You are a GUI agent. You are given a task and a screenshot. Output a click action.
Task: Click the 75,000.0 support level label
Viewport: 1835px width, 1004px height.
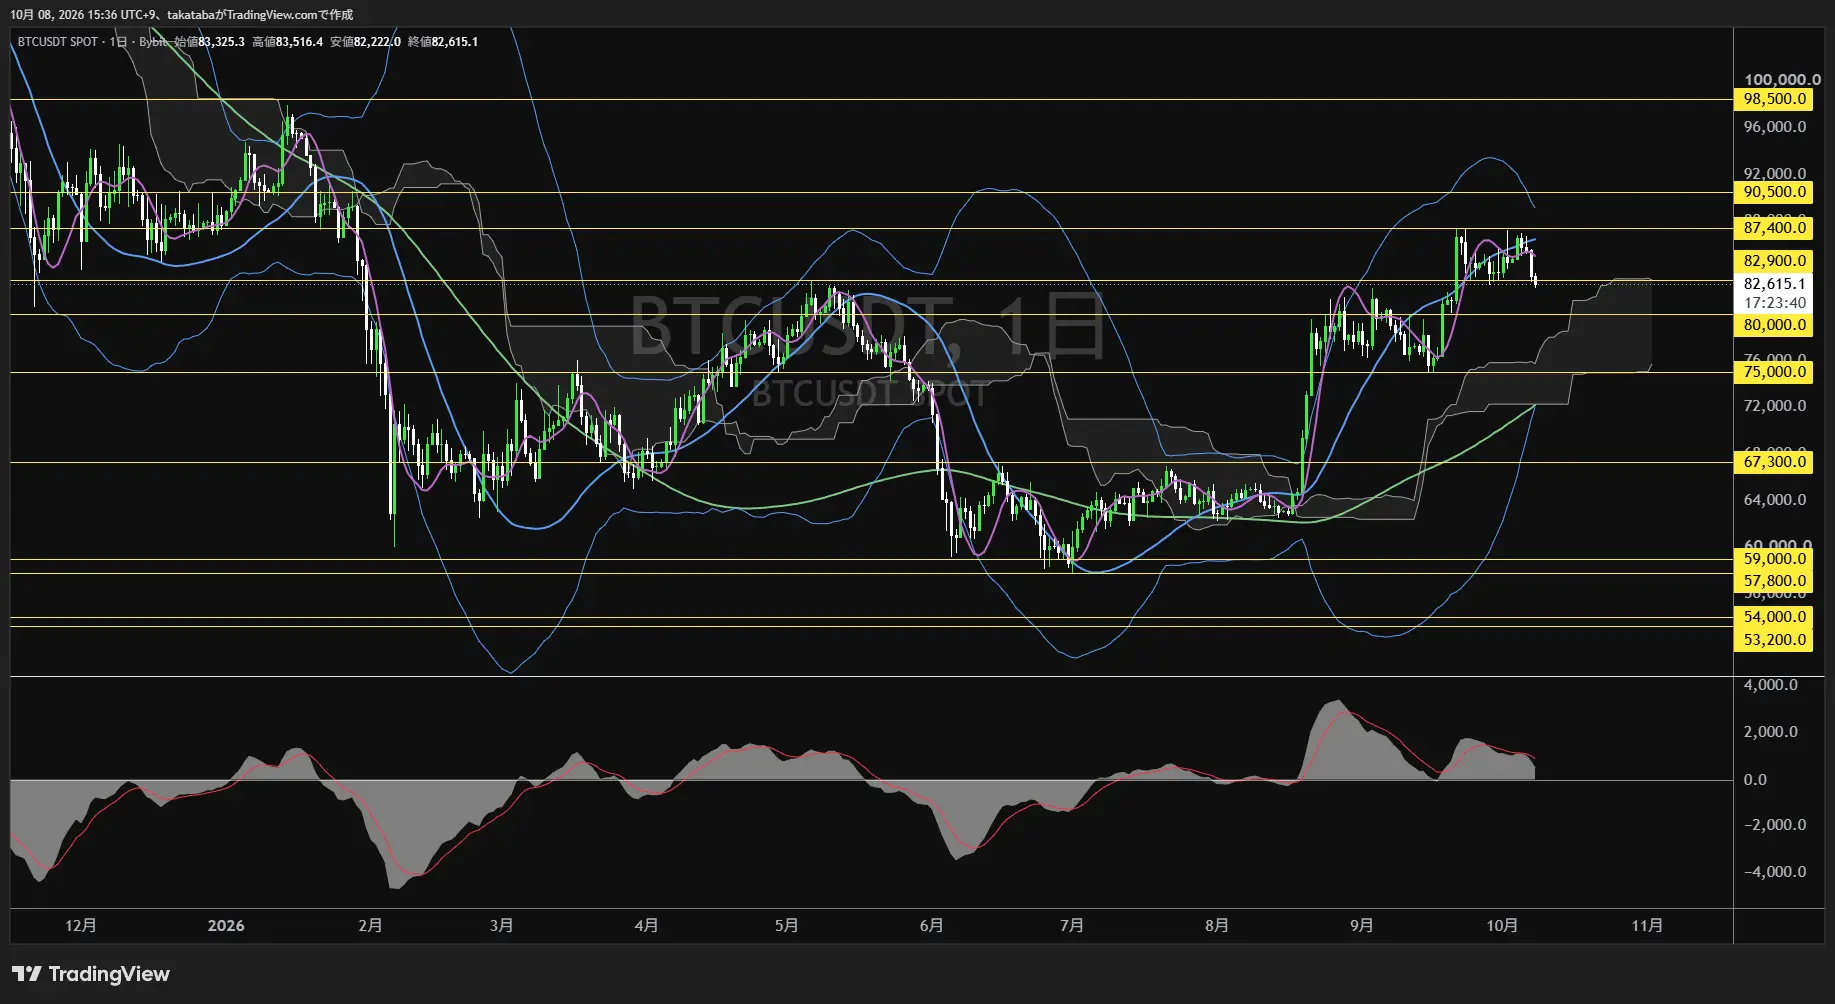tap(1774, 372)
